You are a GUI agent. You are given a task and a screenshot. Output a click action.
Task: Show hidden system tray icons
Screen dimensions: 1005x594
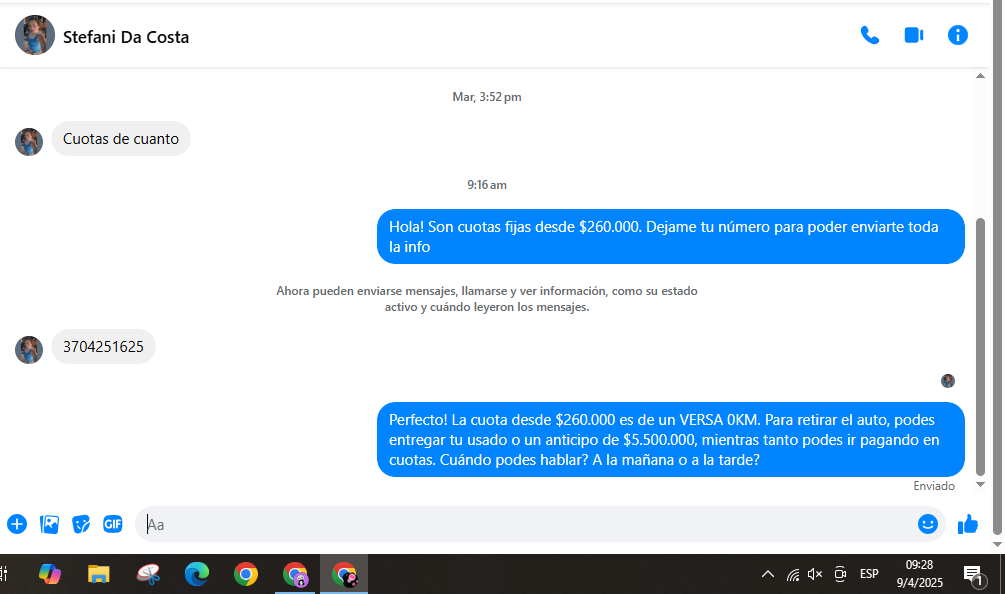(767, 574)
